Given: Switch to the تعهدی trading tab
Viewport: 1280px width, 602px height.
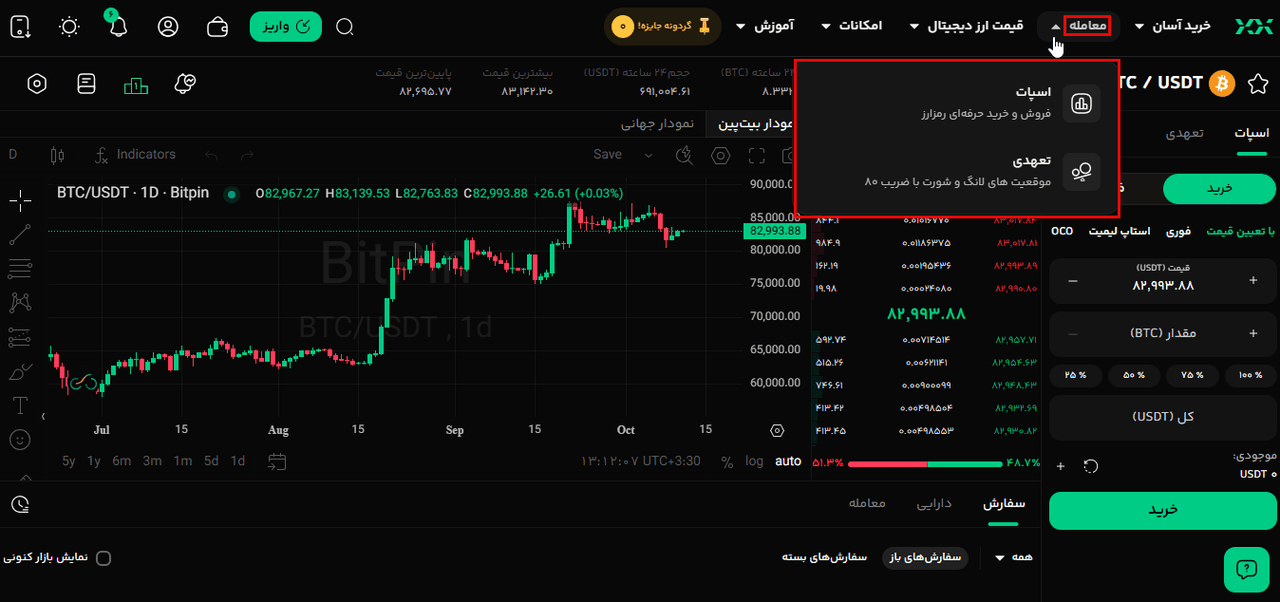Looking at the screenshot, I should click(x=1185, y=132).
